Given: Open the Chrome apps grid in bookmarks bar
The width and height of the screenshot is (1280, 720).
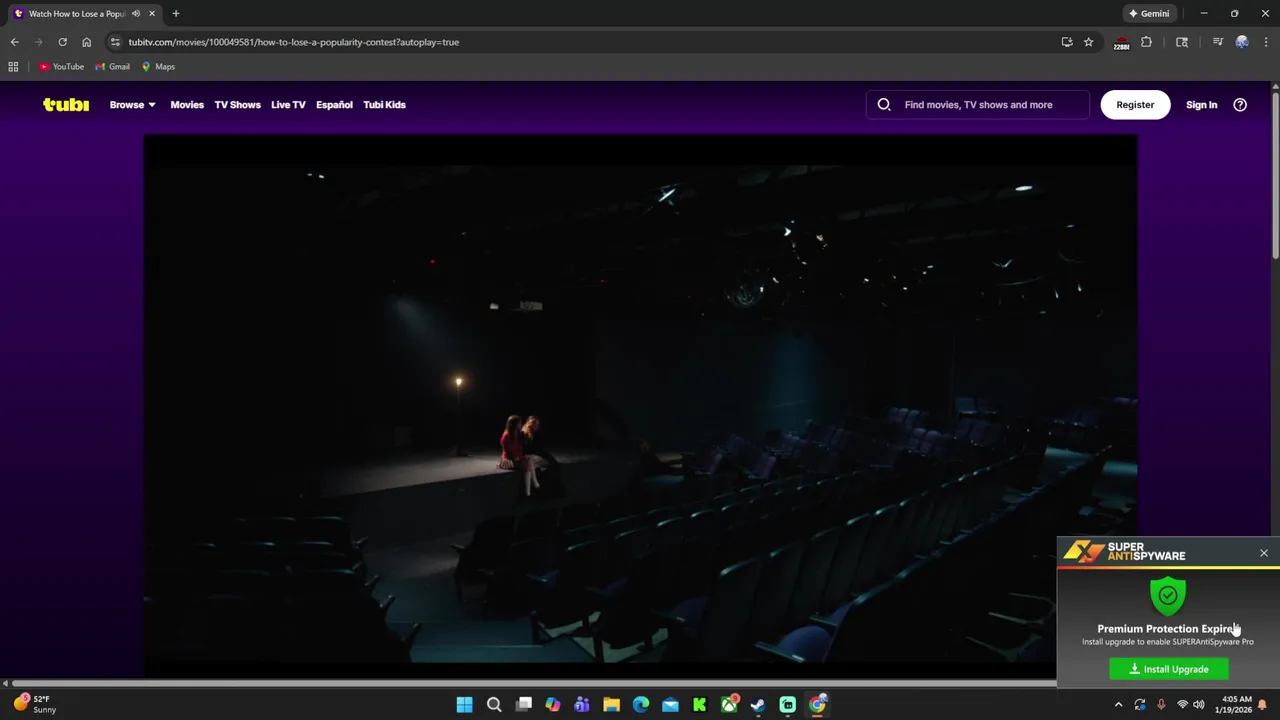Looking at the screenshot, I should pyautogui.click(x=13, y=67).
